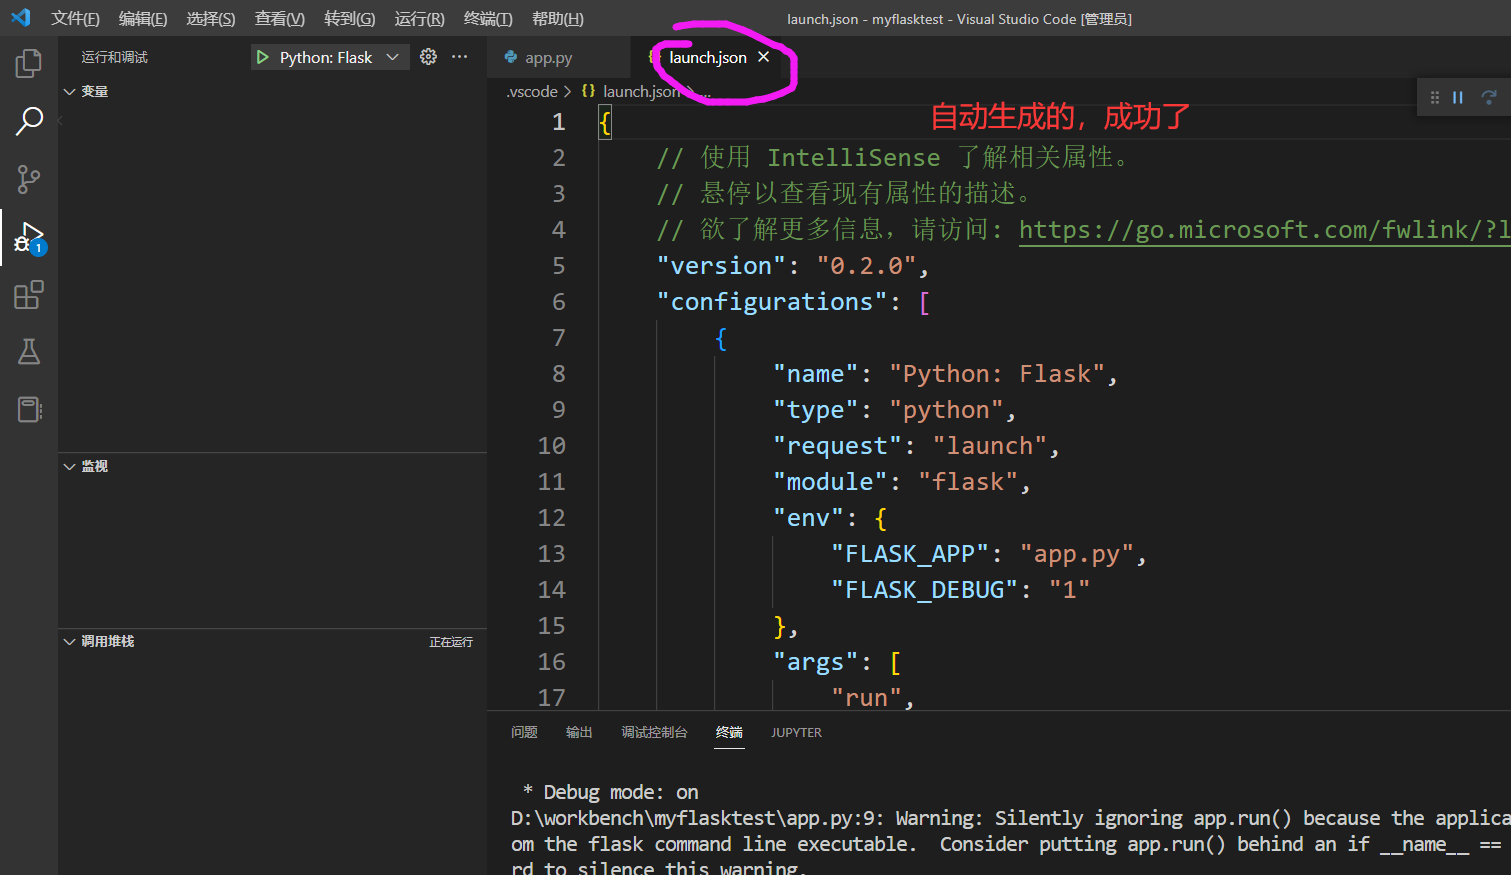Open more actions ellipsis in debug panel

[460, 57]
